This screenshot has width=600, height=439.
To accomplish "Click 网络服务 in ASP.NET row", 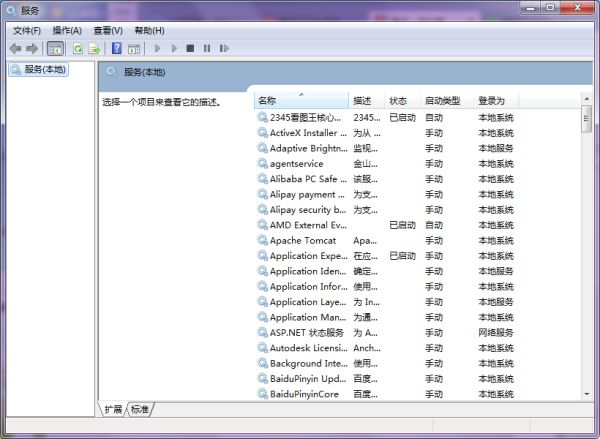I will coord(496,333).
